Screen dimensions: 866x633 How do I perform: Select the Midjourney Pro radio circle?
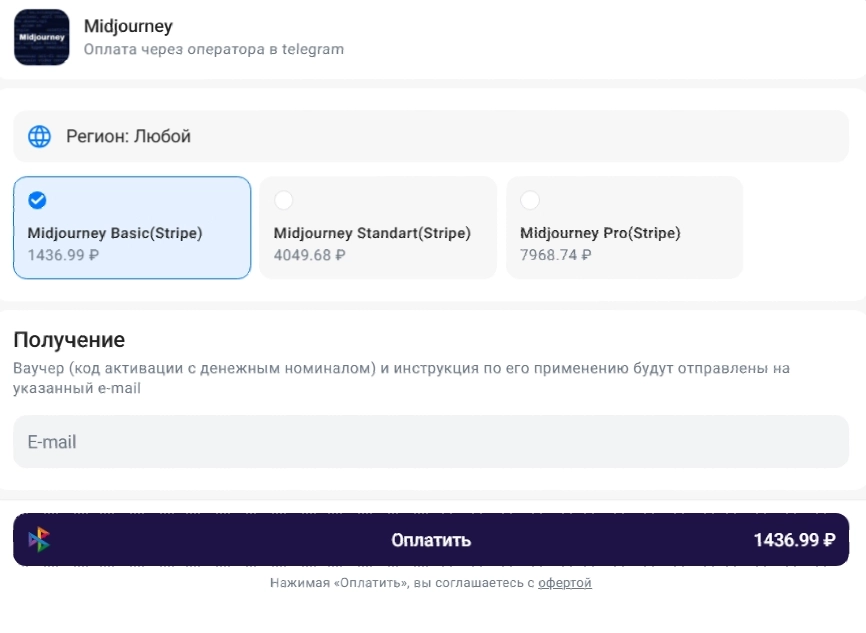530,200
